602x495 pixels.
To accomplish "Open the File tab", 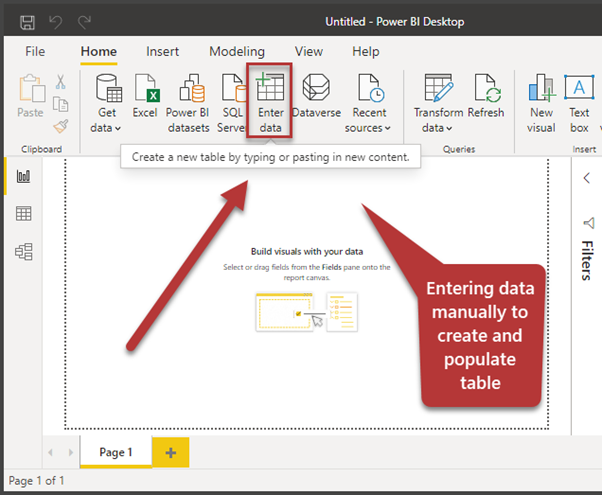I will pyautogui.click(x=35, y=51).
